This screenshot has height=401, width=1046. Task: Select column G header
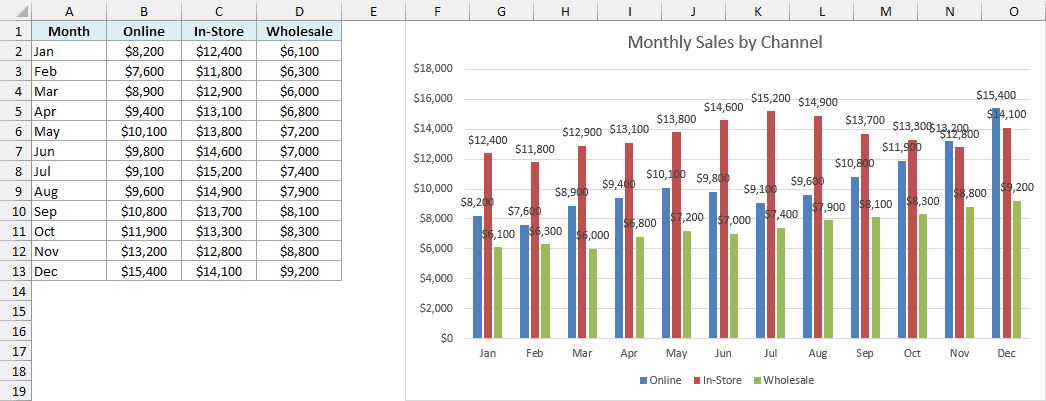501,11
